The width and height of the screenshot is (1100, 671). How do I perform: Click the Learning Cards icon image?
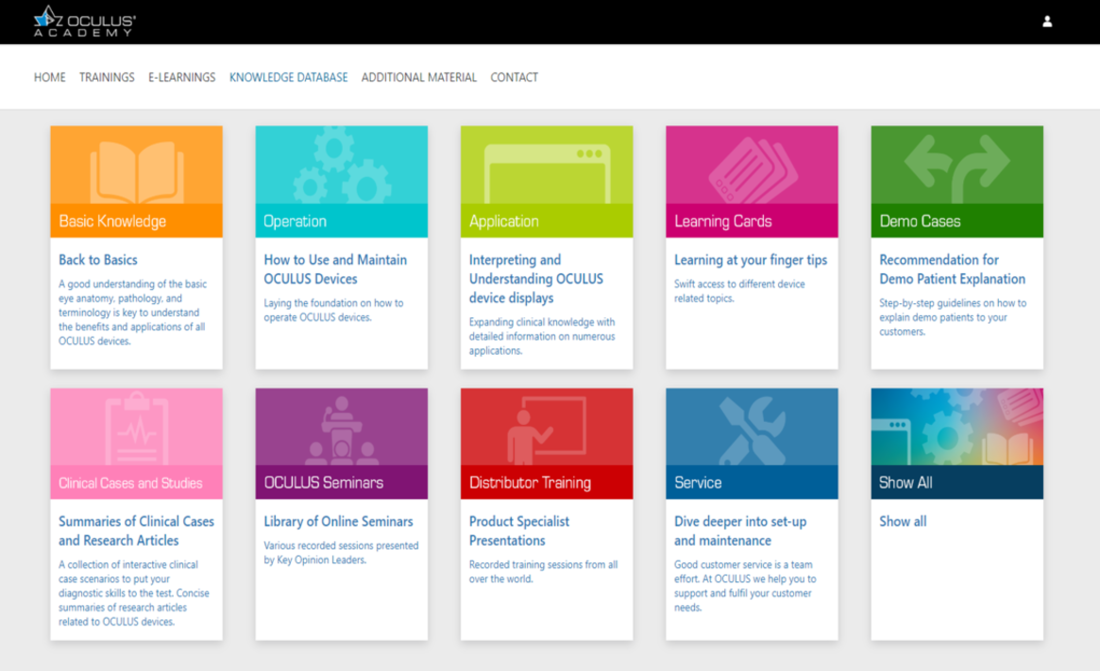751,167
